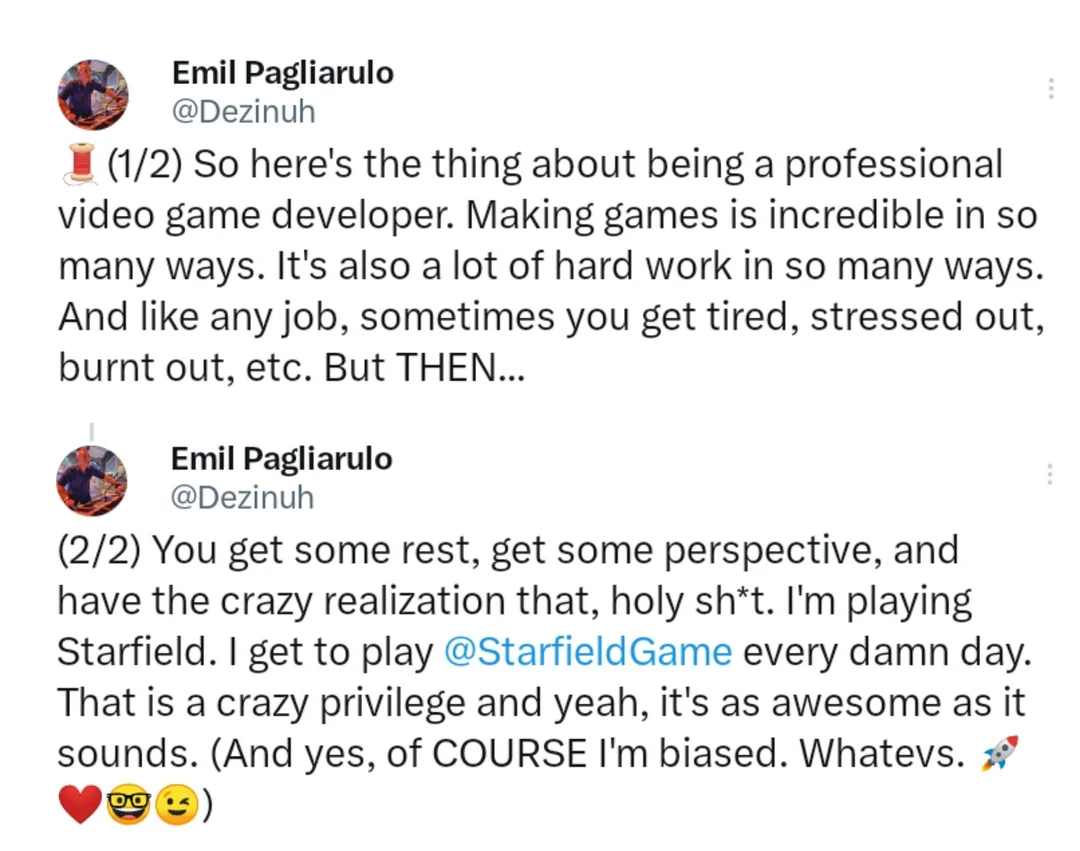This screenshot has height=851, width=1080.
Task: Click the @Dezinuh handle on the first tweet
Action: point(243,112)
